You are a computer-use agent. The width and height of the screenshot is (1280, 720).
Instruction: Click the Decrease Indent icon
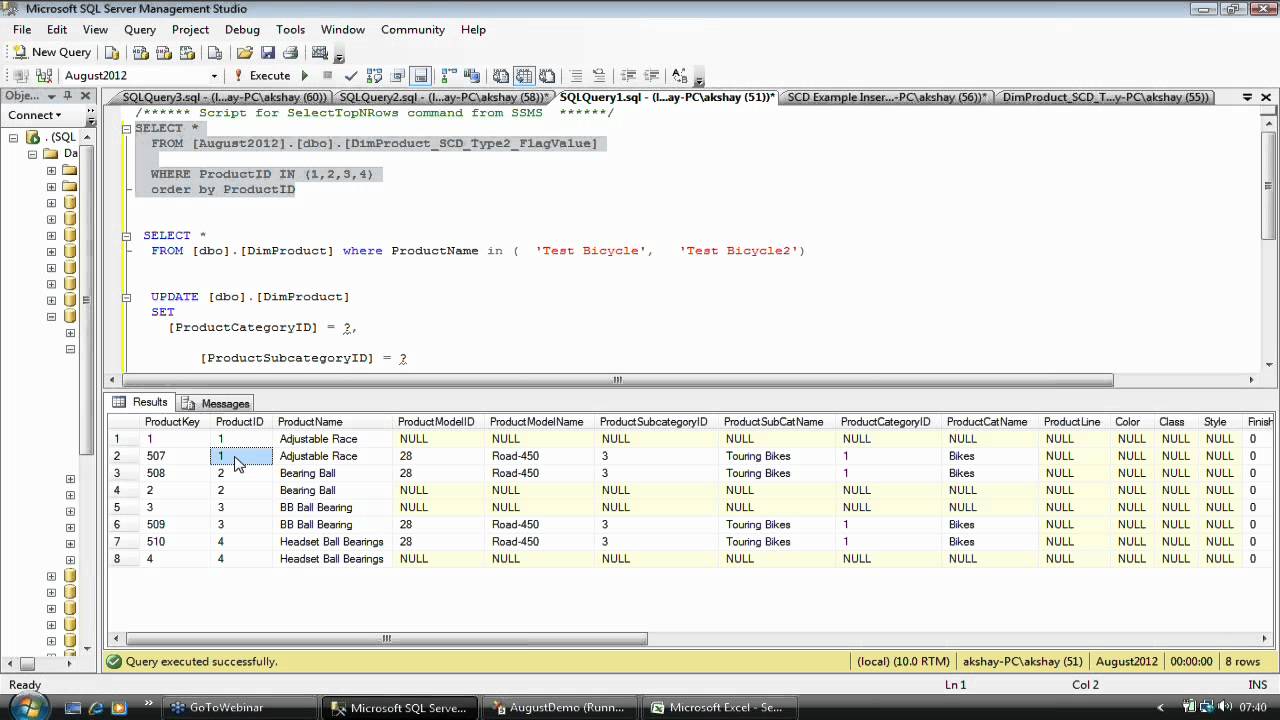click(628, 75)
